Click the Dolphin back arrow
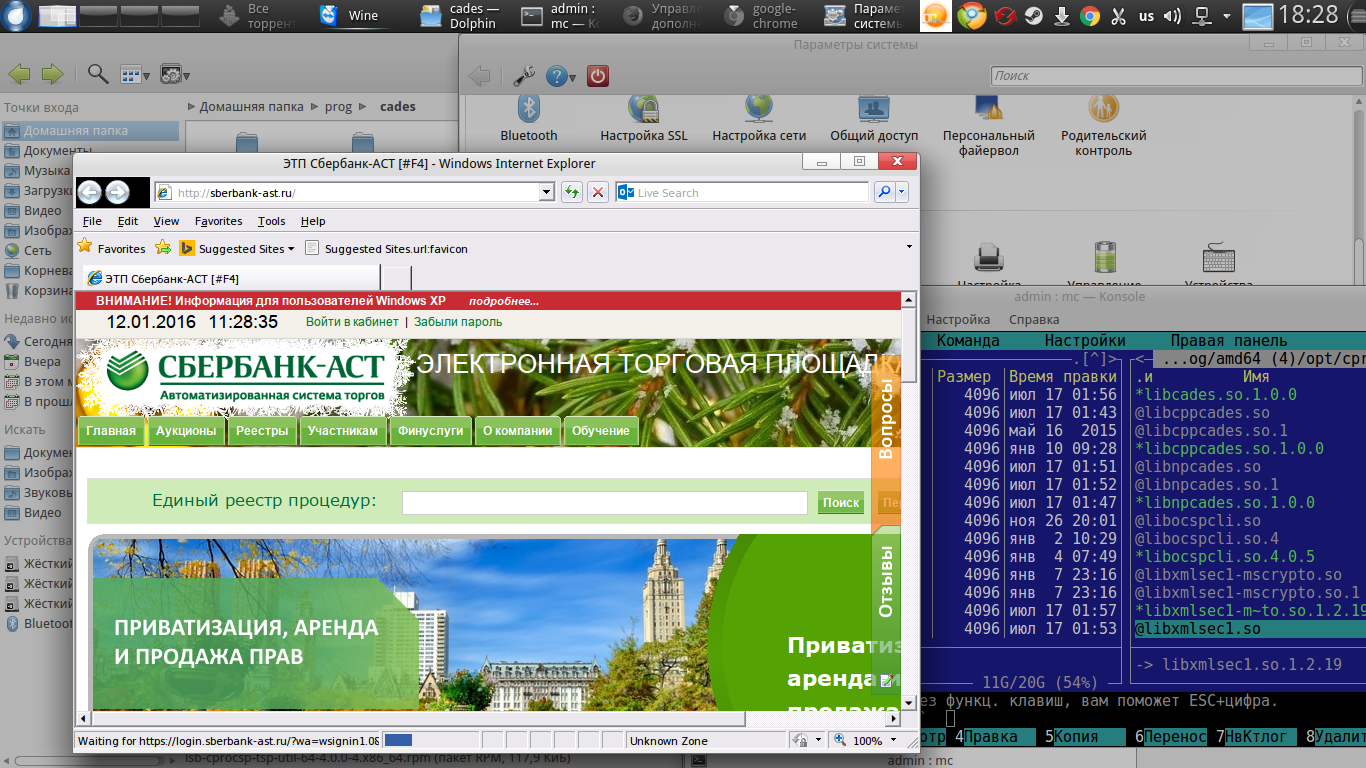 tap(19, 73)
